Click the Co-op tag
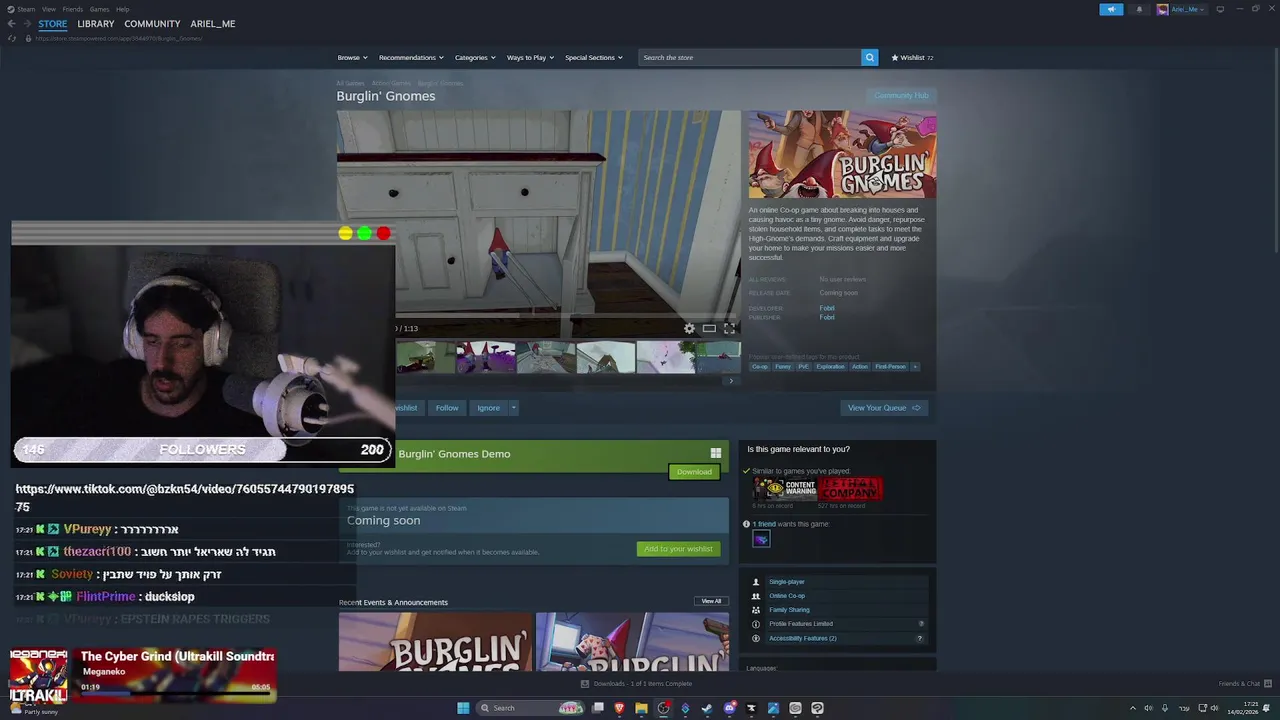Image resolution: width=1280 pixels, height=720 pixels. 760,366
